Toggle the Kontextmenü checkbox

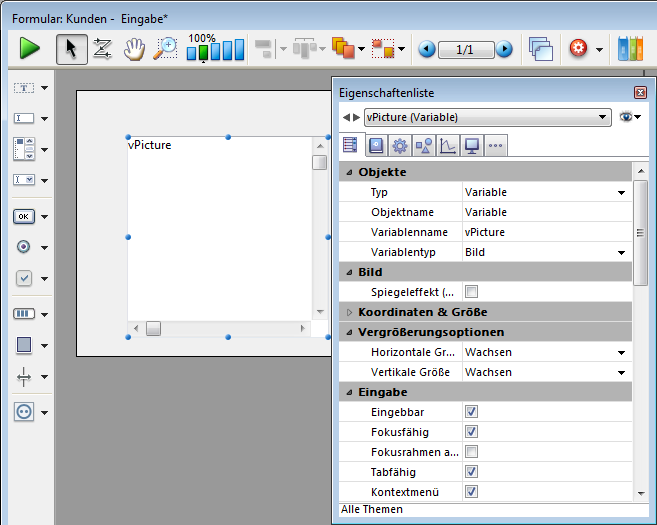[x=471, y=492]
